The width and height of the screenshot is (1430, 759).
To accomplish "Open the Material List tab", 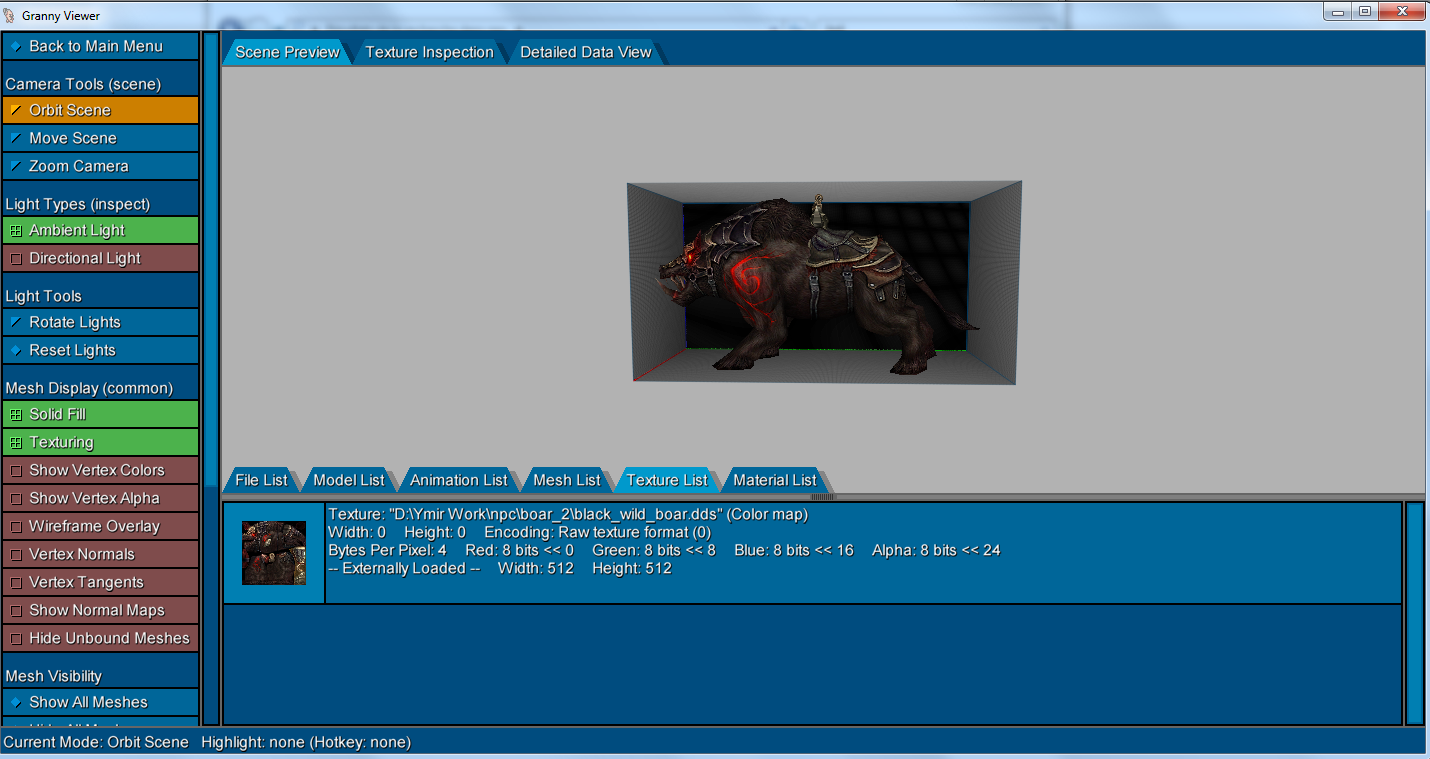I will pos(775,480).
